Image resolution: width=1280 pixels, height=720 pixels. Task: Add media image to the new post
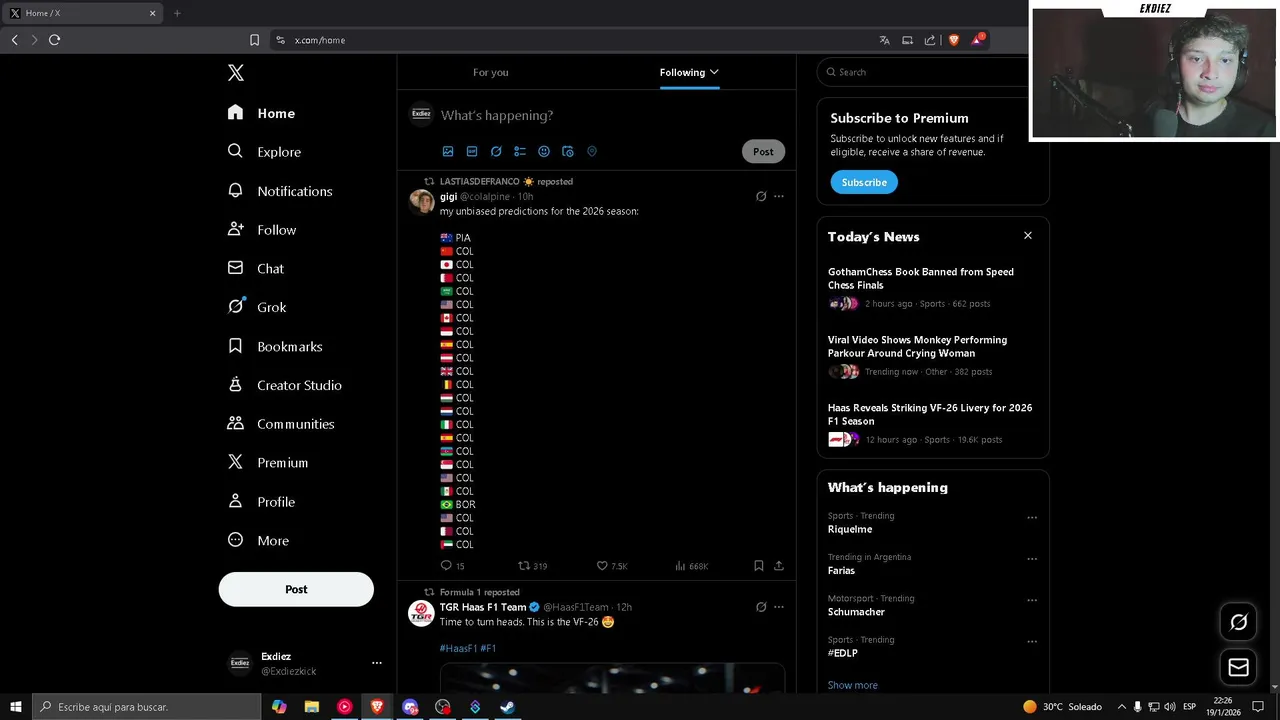click(x=448, y=152)
